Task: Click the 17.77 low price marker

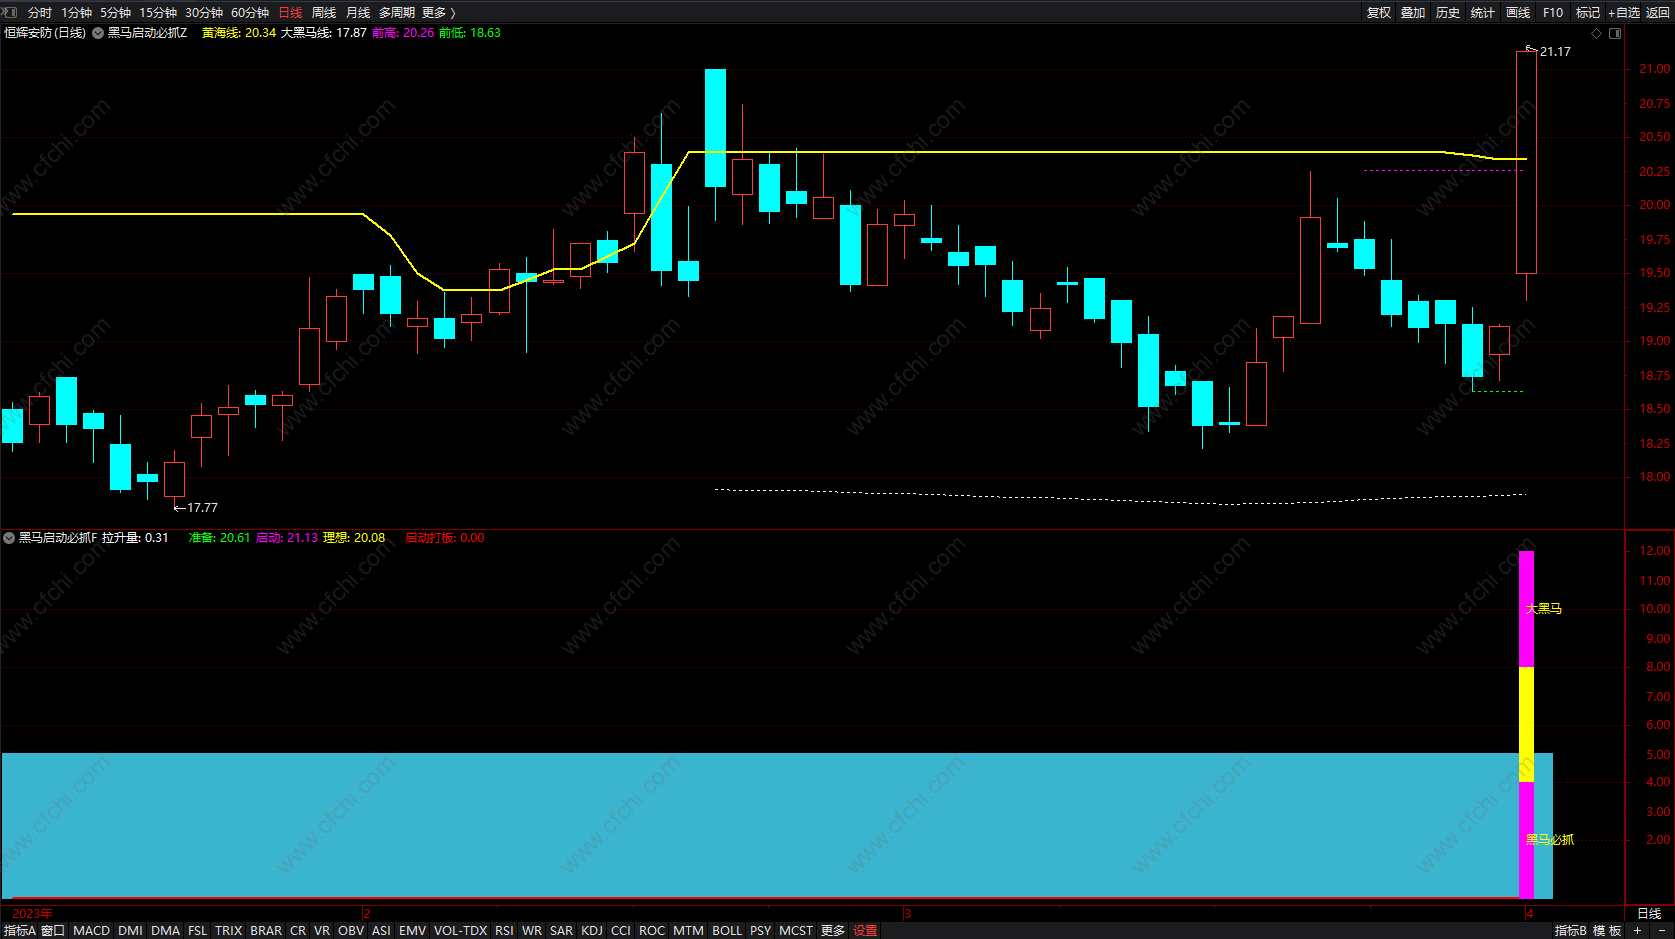Action: [x=202, y=507]
